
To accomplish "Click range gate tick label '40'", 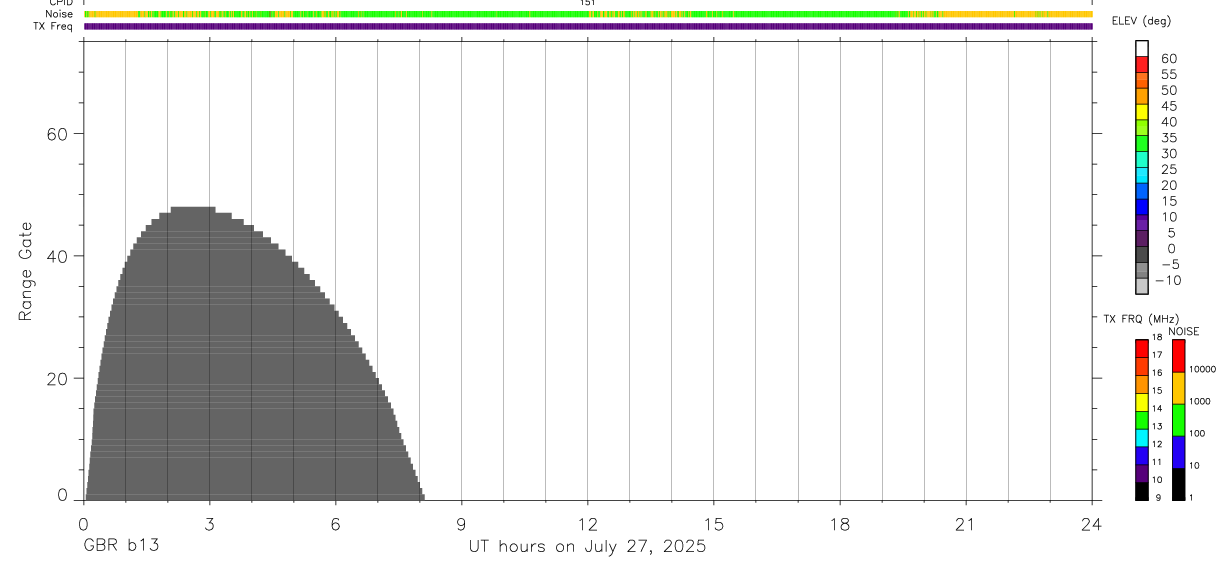I will coord(57,256).
